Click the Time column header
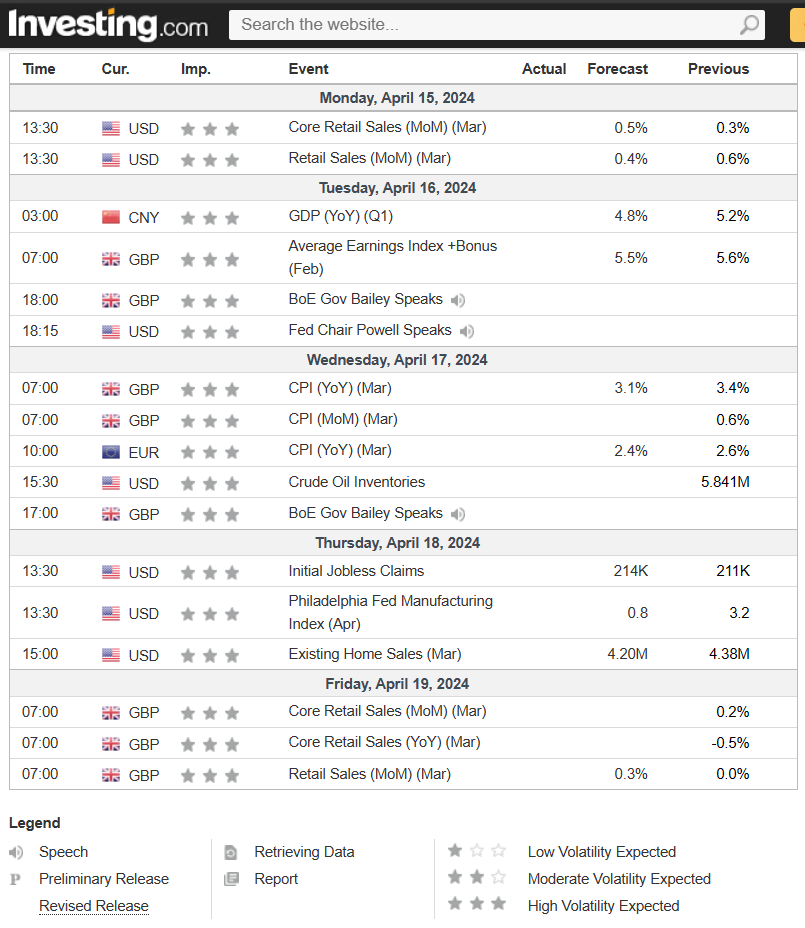Screen dimensions: 805x928 pos(39,69)
